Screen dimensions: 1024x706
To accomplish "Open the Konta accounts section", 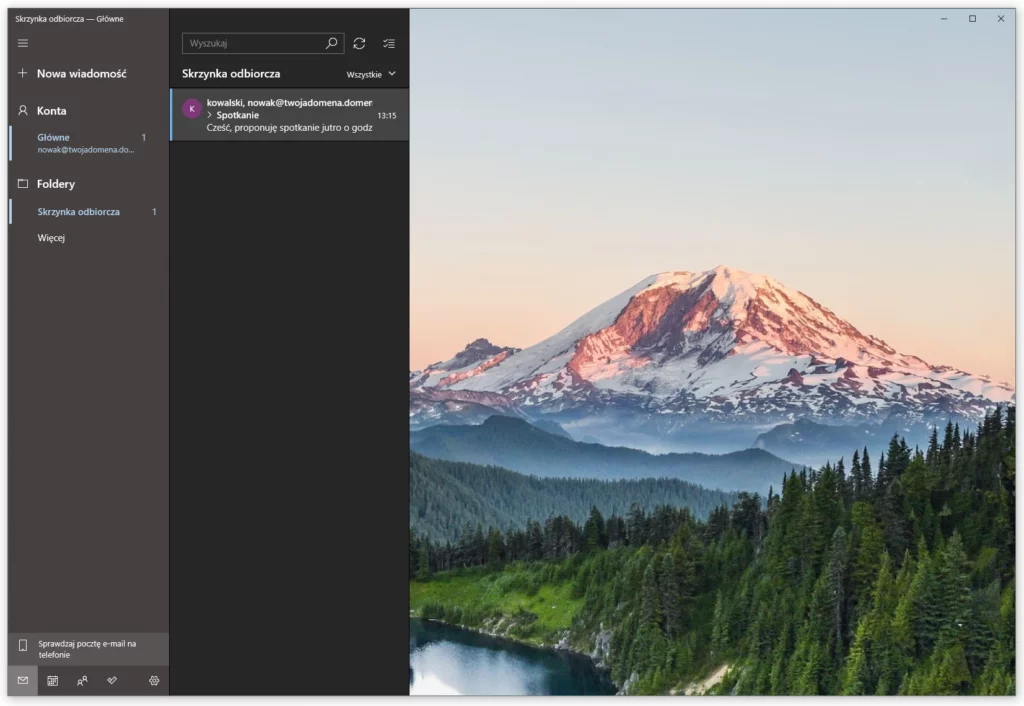I will 52,111.
